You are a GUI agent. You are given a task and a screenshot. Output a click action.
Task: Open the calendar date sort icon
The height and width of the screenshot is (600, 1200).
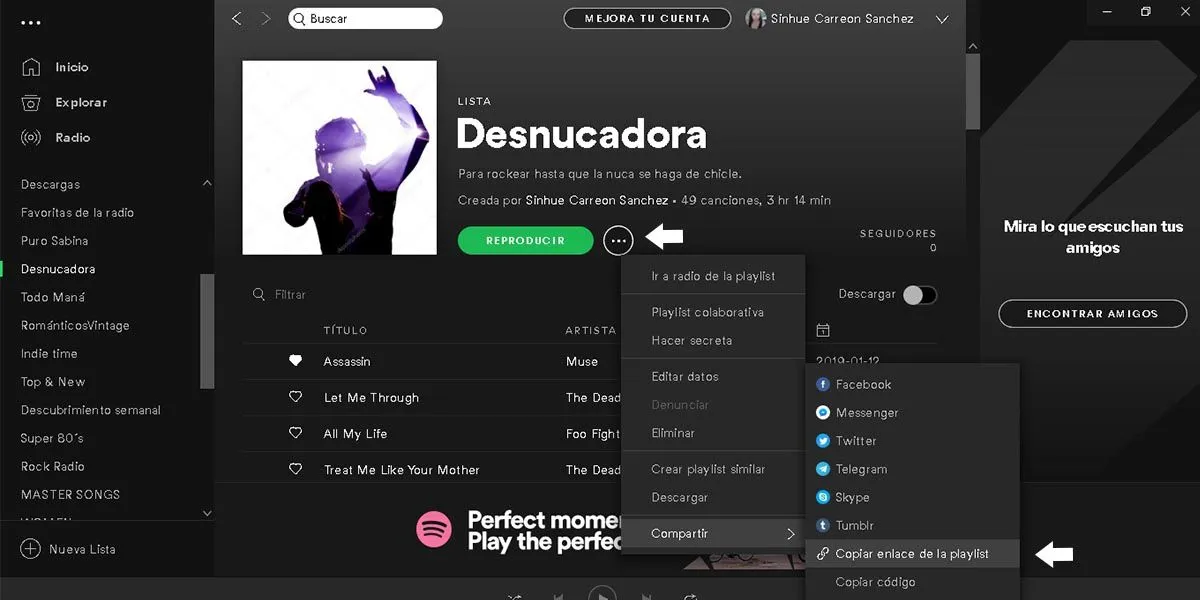click(x=822, y=330)
